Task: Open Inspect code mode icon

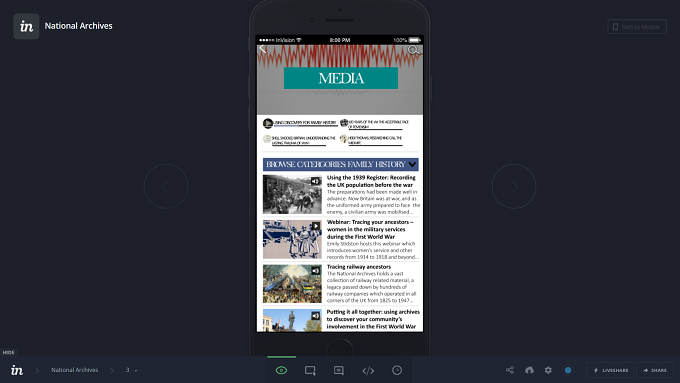Action: pyautogui.click(x=368, y=370)
